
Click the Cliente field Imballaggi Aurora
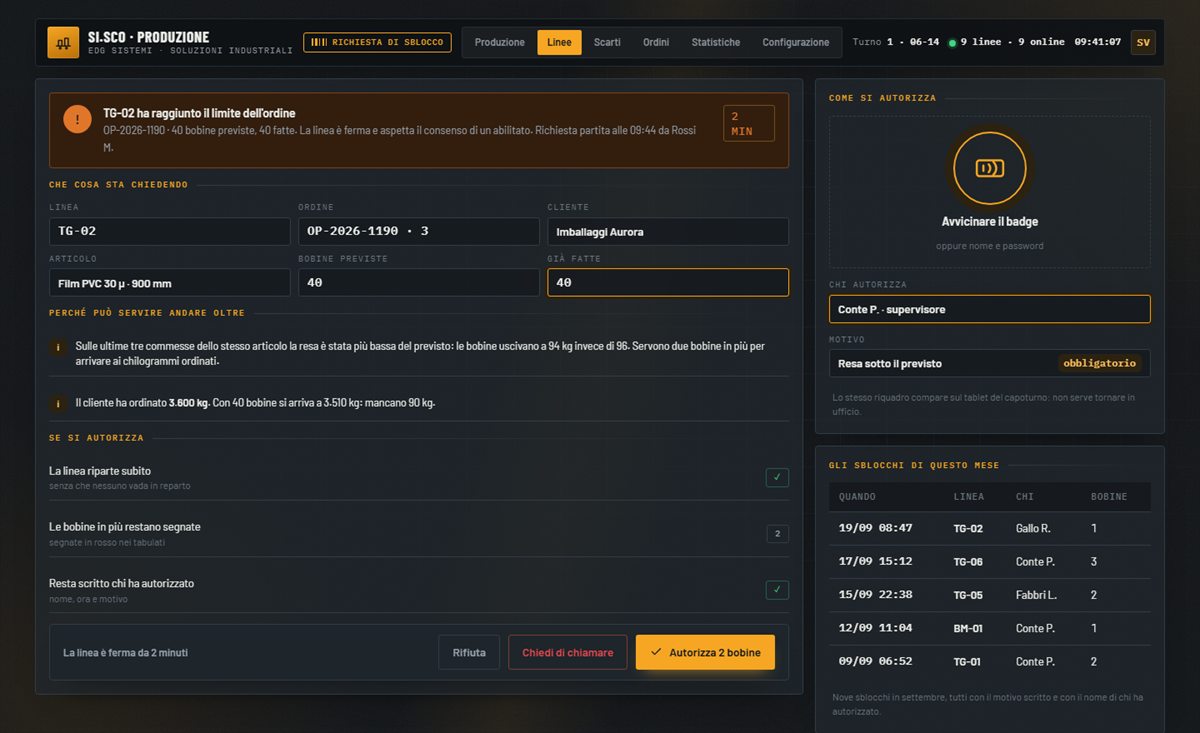click(668, 231)
